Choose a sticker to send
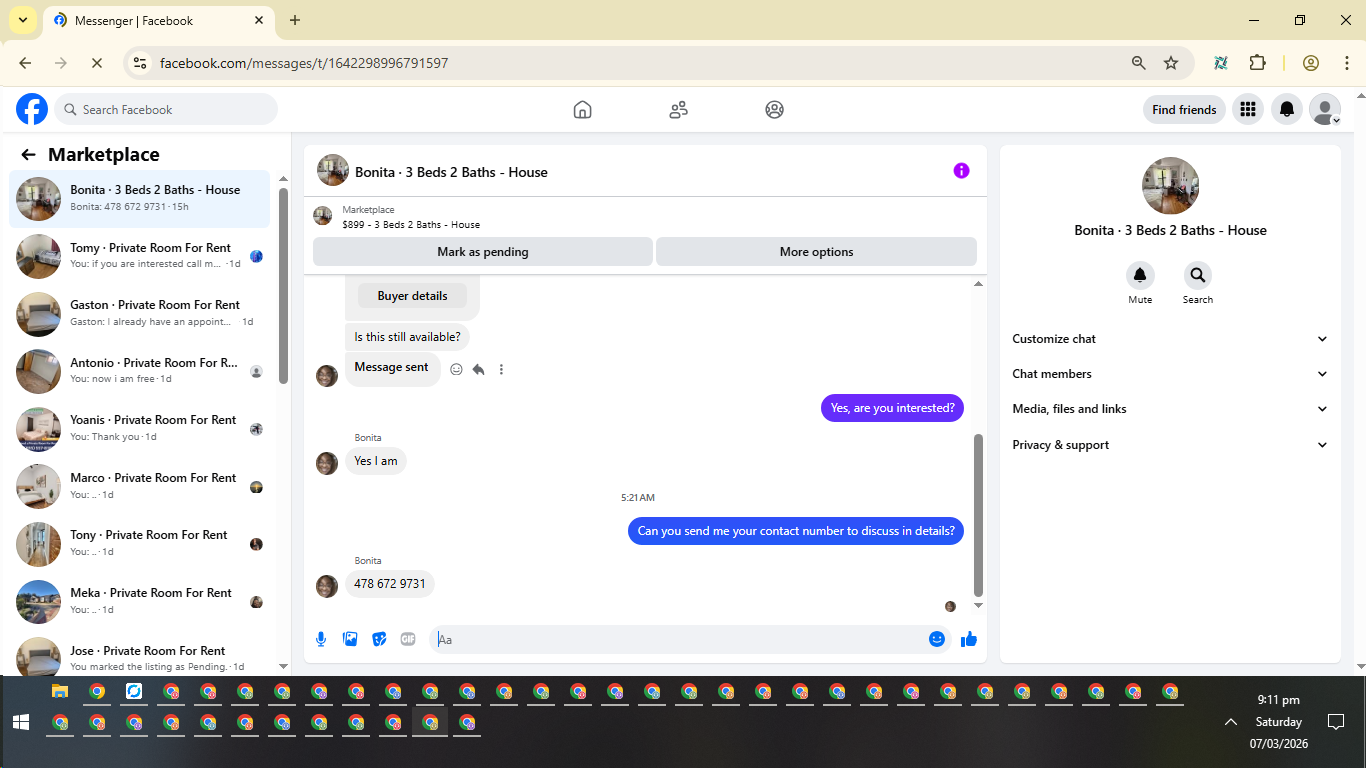The height and width of the screenshot is (768, 1366). tap(379, 639)
